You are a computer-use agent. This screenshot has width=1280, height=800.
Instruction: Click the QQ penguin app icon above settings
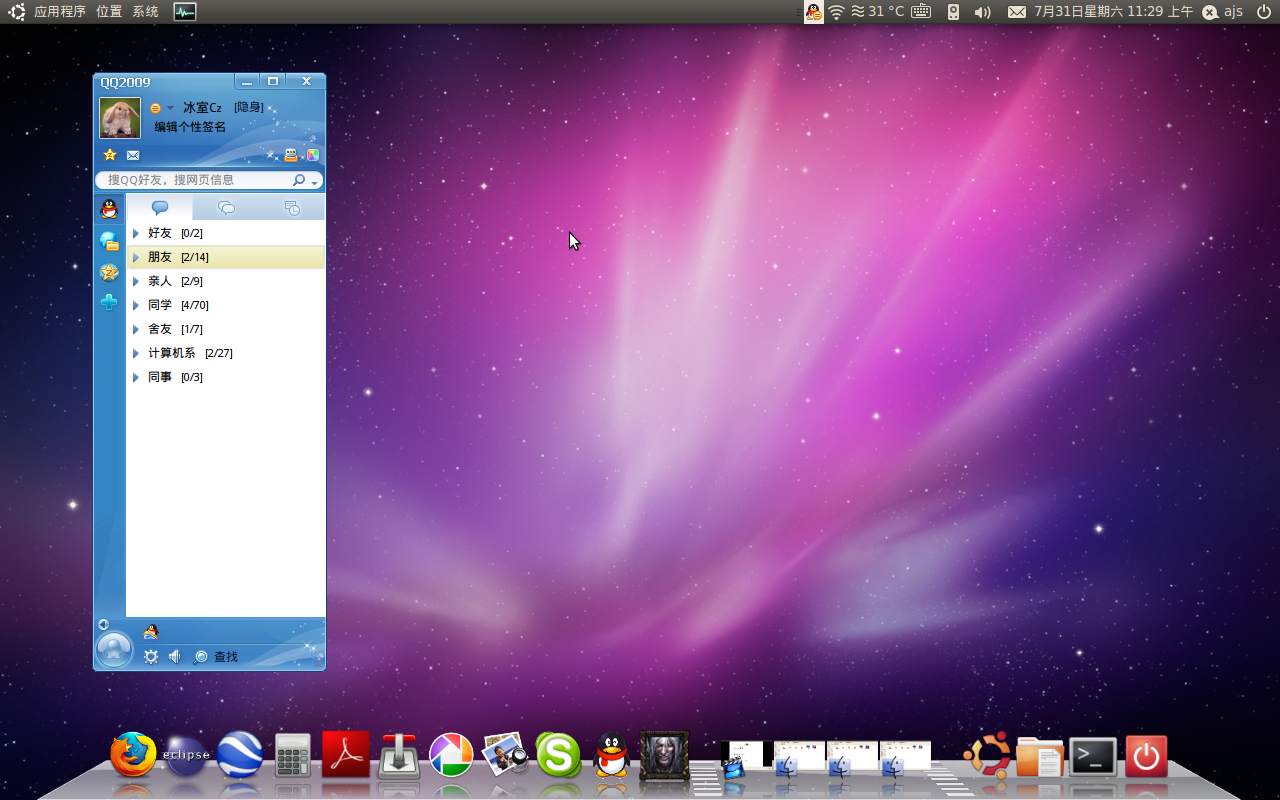click(151, 631)
